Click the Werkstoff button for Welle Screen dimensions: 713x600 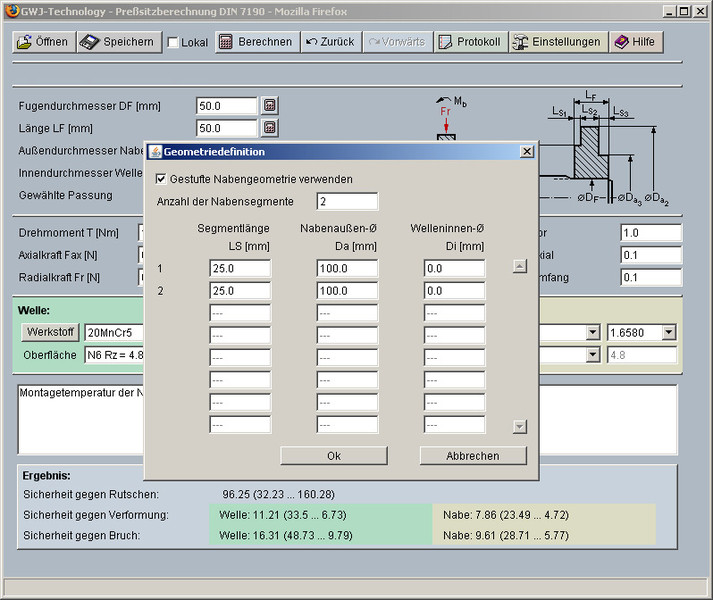coord(51,331)
